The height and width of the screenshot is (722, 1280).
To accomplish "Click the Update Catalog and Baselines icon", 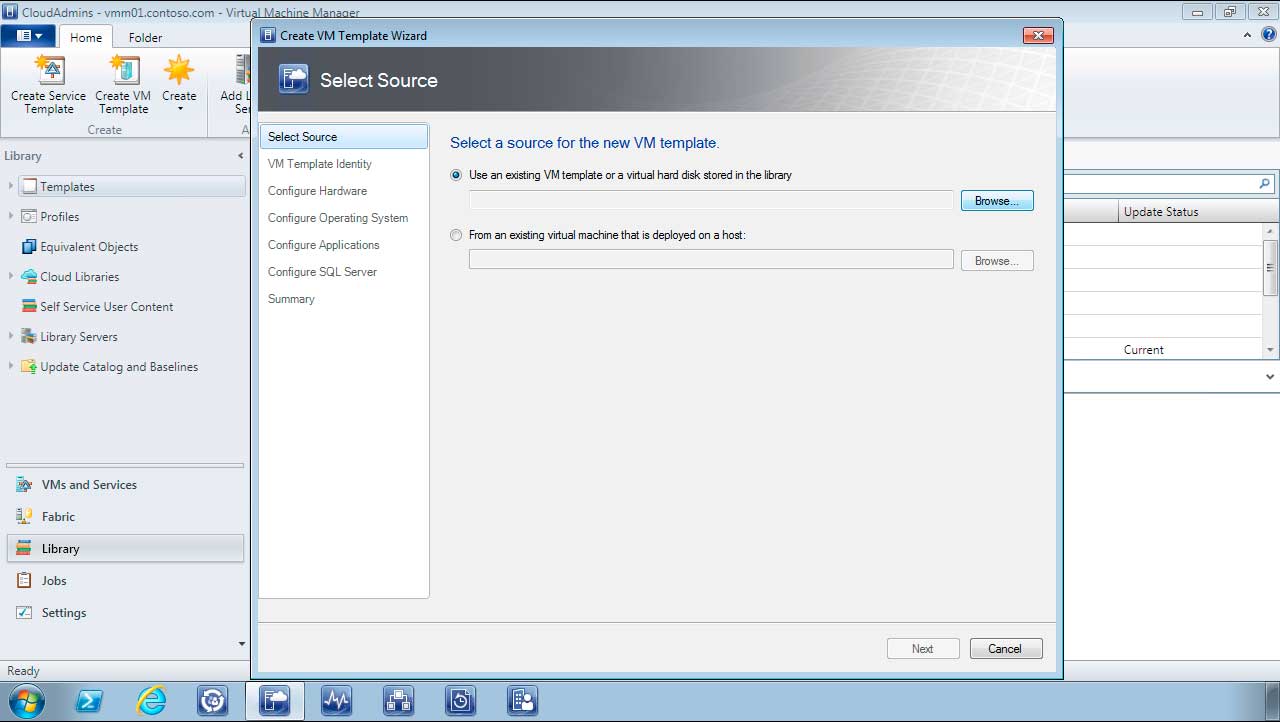I will click(x=29, y=366).
